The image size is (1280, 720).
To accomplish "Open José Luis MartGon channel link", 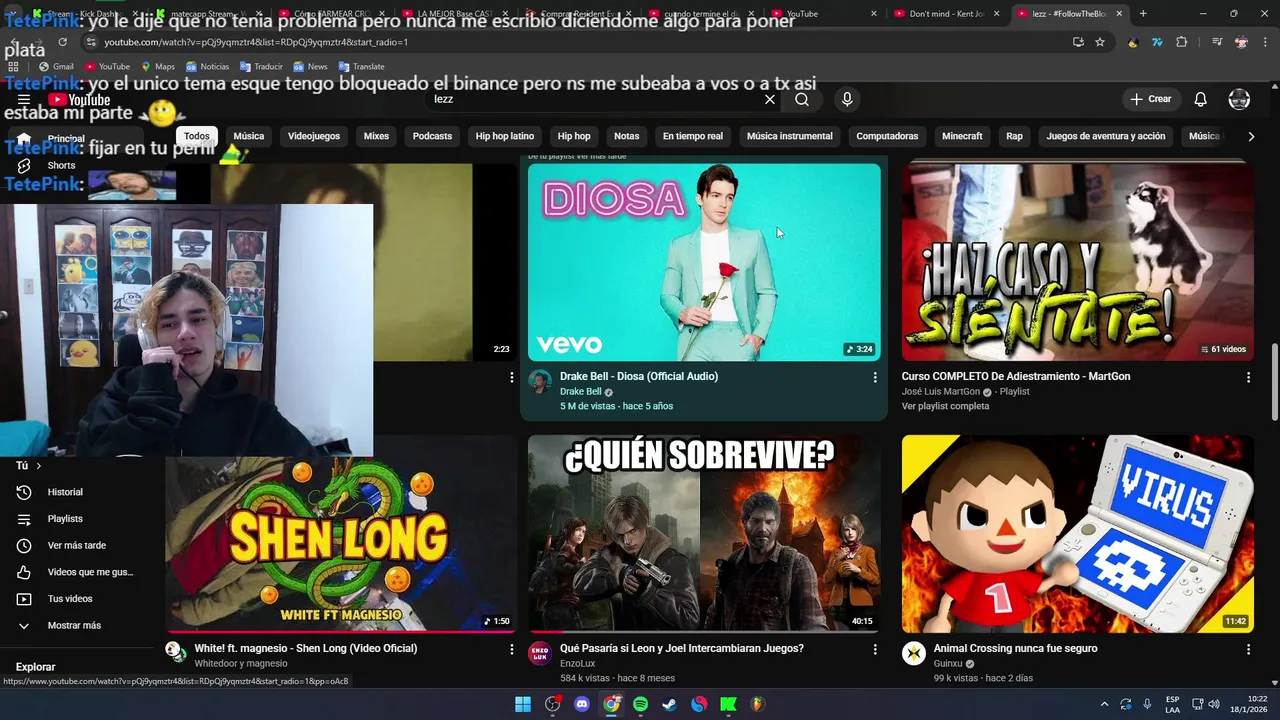I will tap(941, 392).
